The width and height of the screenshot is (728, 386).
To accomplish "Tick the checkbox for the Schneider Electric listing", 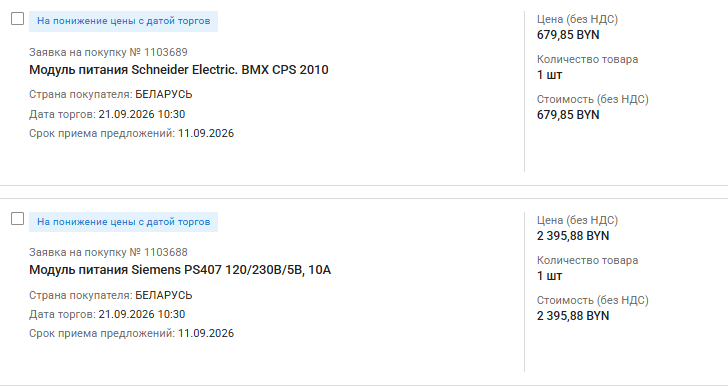I will (17, 19).
